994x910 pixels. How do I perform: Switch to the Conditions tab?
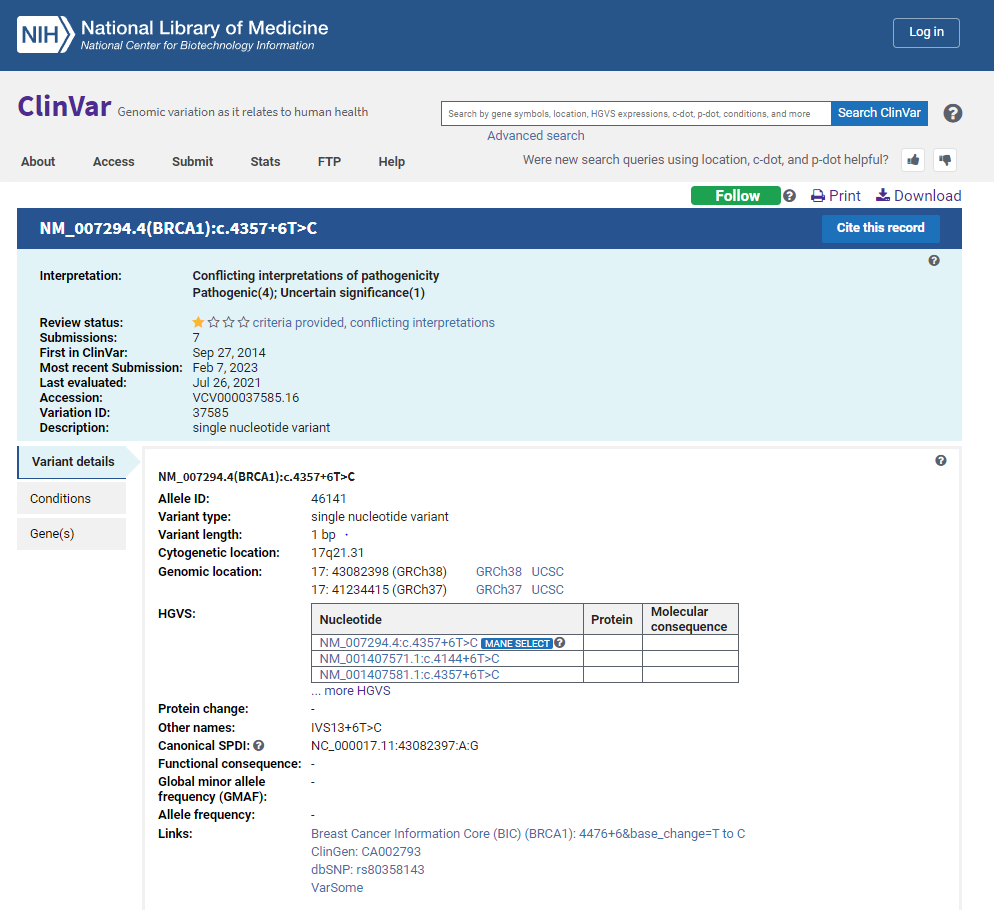(x=60, y=499)
